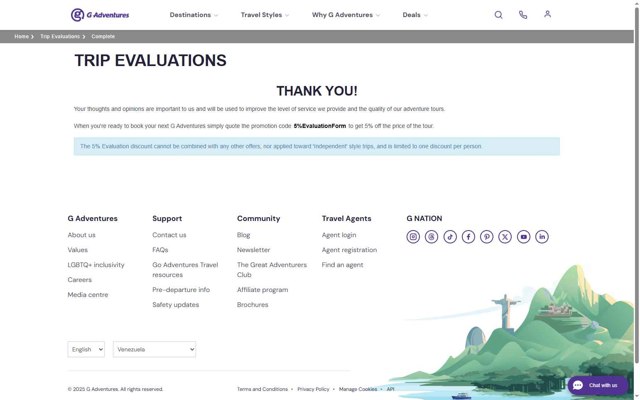Screen dimensions: 640x400
Task: Open G Nation Pinterest icon
Action: (487, 237)
